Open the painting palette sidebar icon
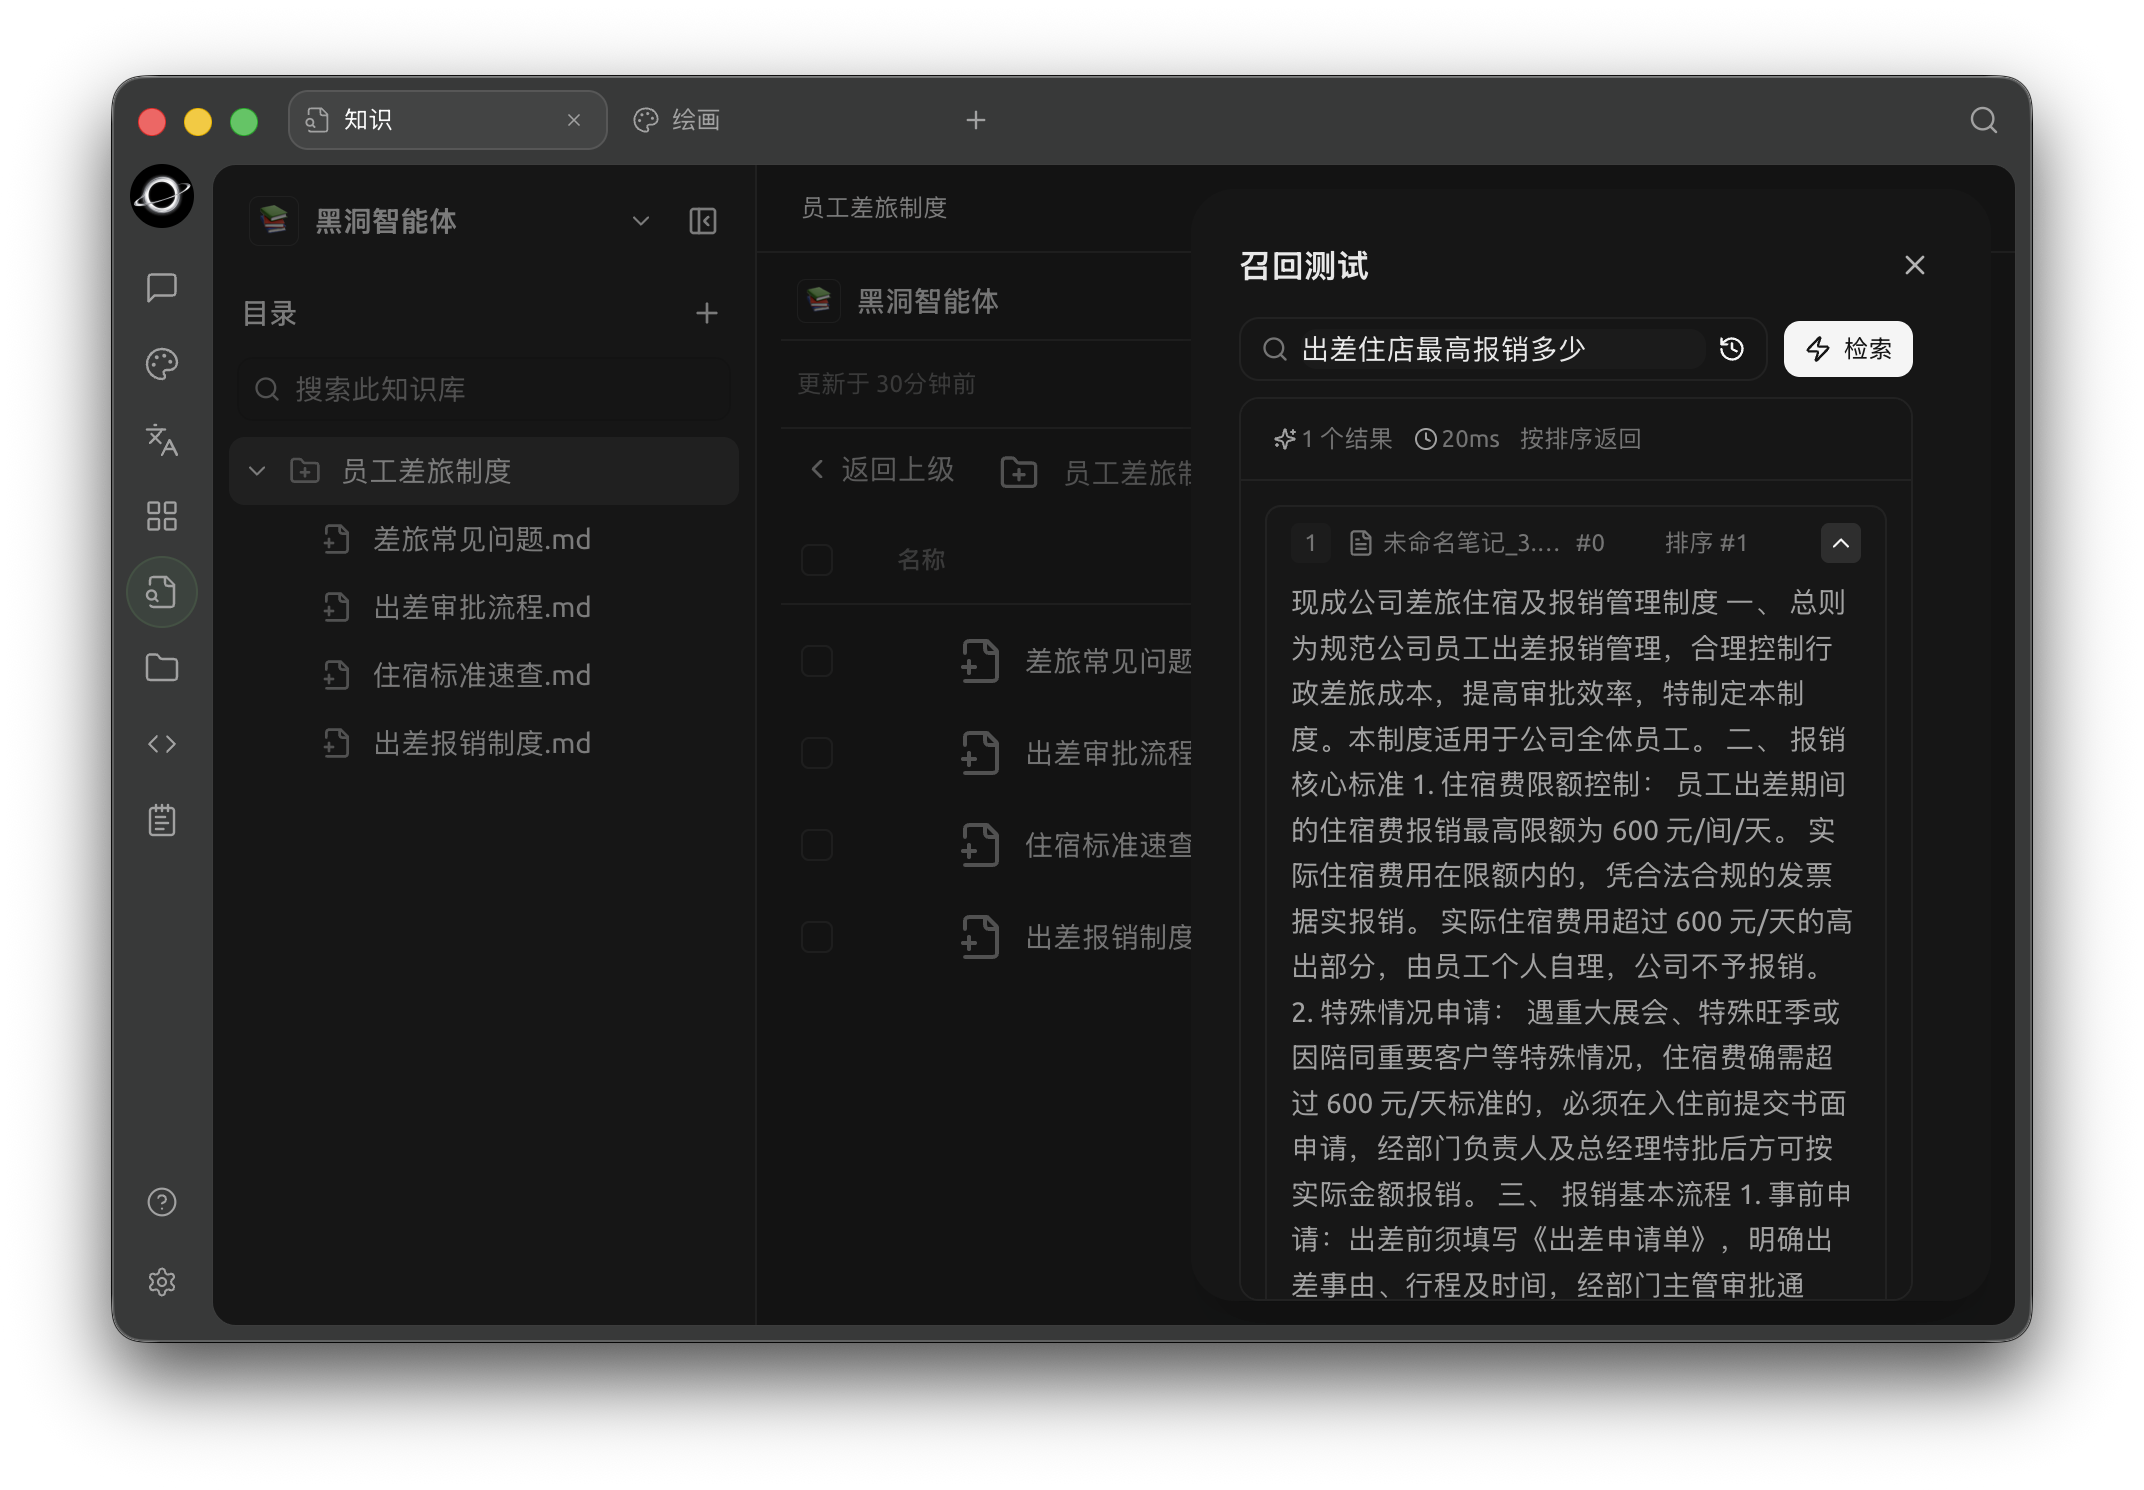Screen dimensions: 2144x1490 [161, 364]
